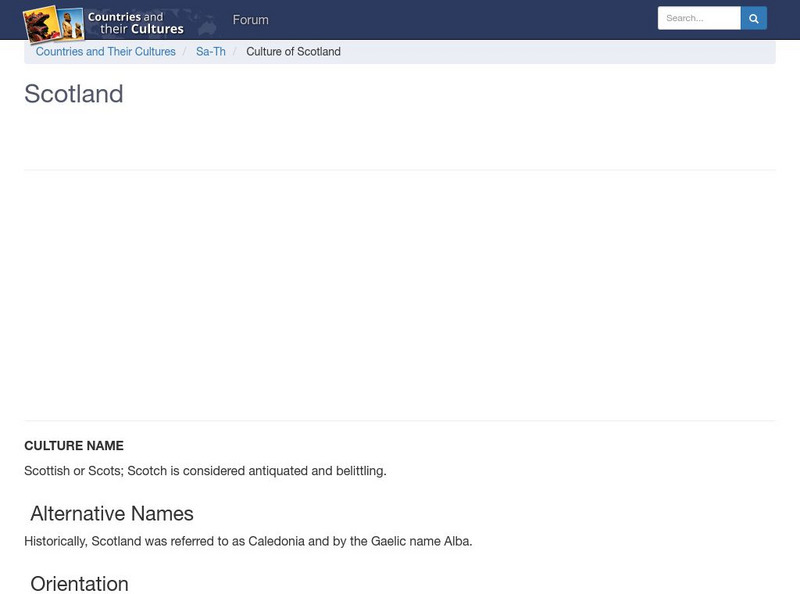Click the sentence starting 'Scottish or Scots'

click(x=205, y=471)
